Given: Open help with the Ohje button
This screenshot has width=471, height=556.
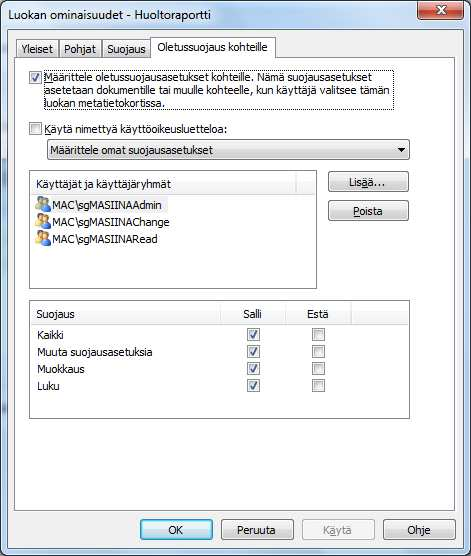Looking at the screenshot, I should [x=419, y=530].
